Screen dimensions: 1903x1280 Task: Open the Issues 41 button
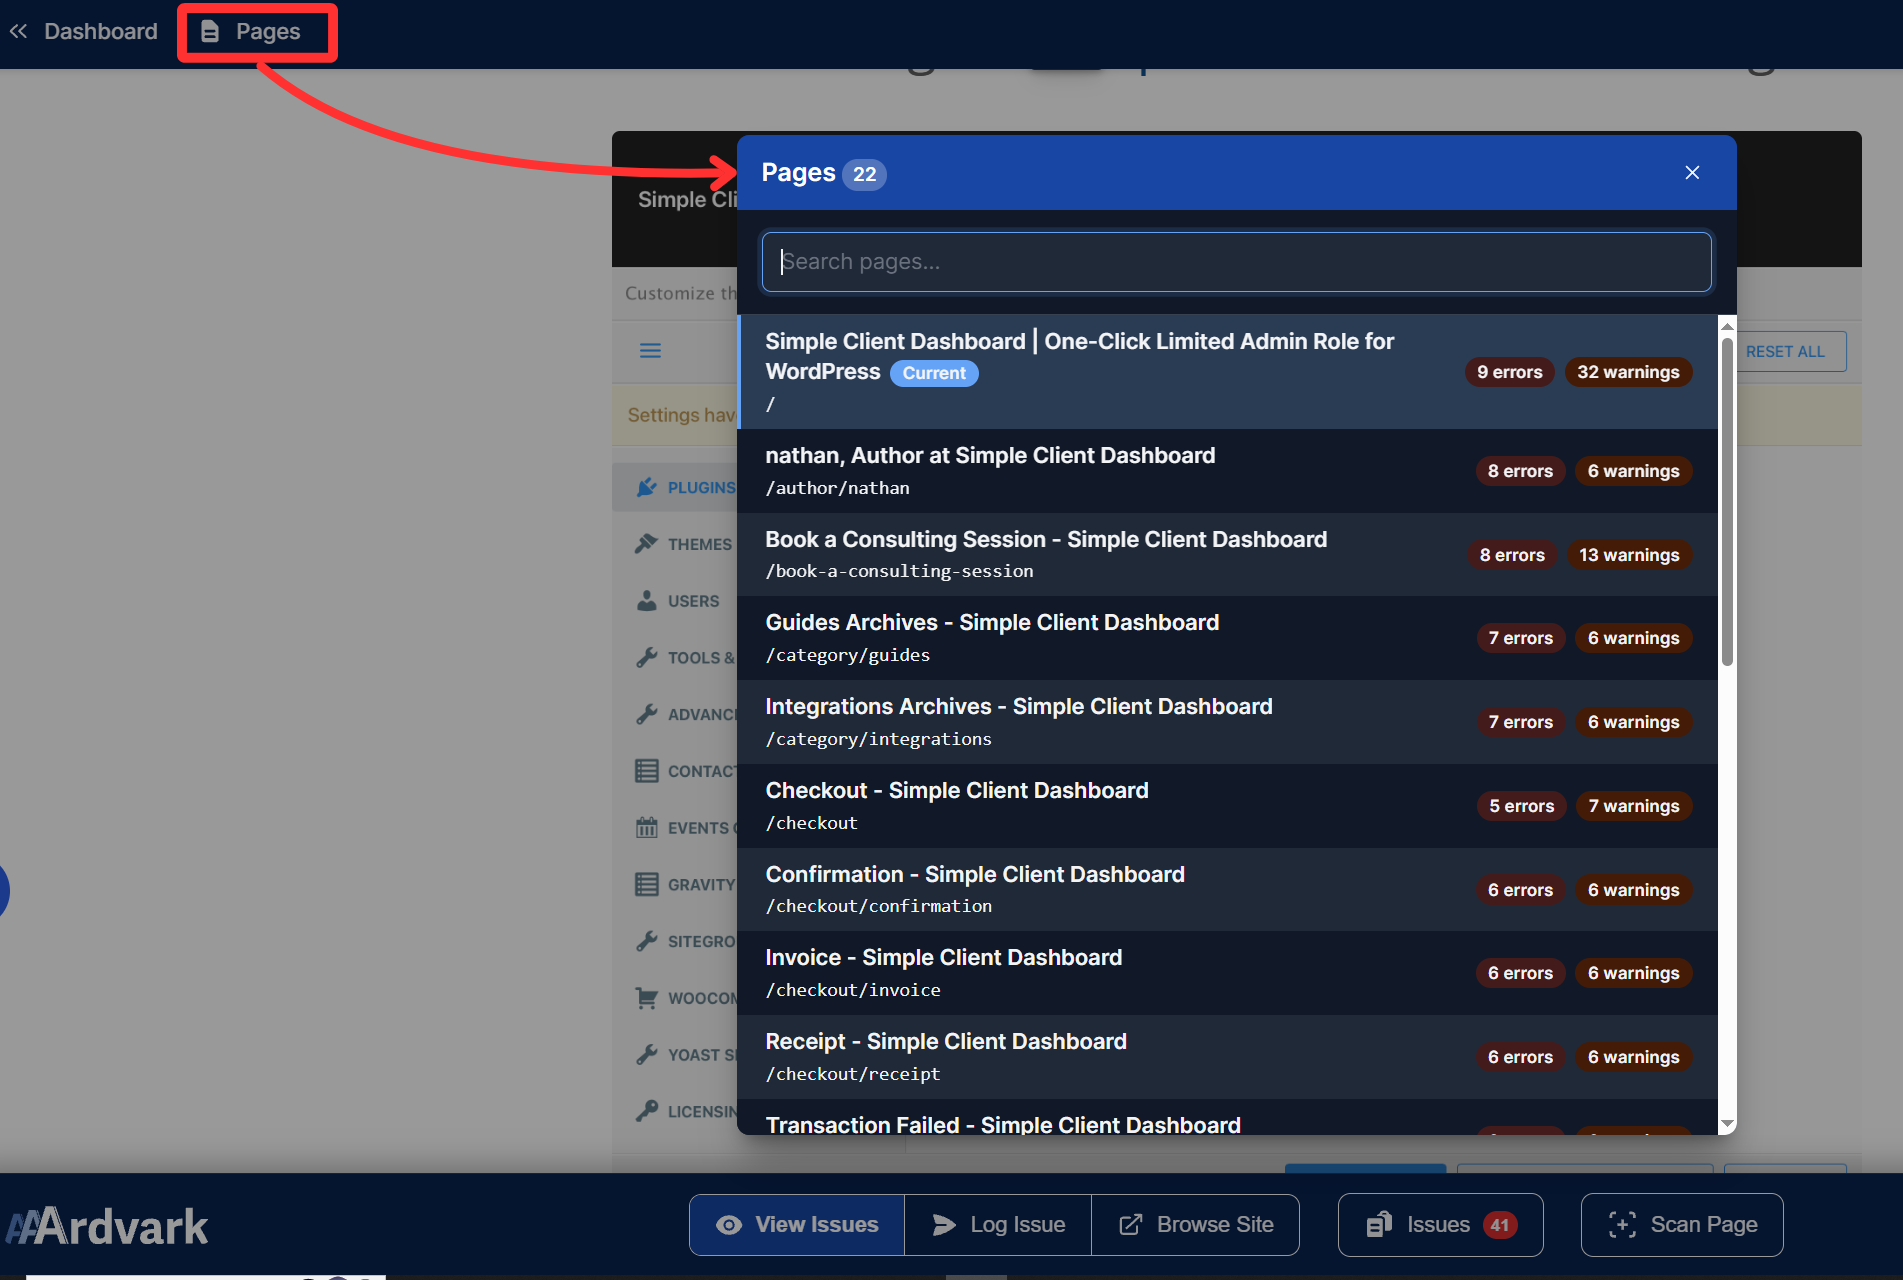[x=1440, y=1225]
